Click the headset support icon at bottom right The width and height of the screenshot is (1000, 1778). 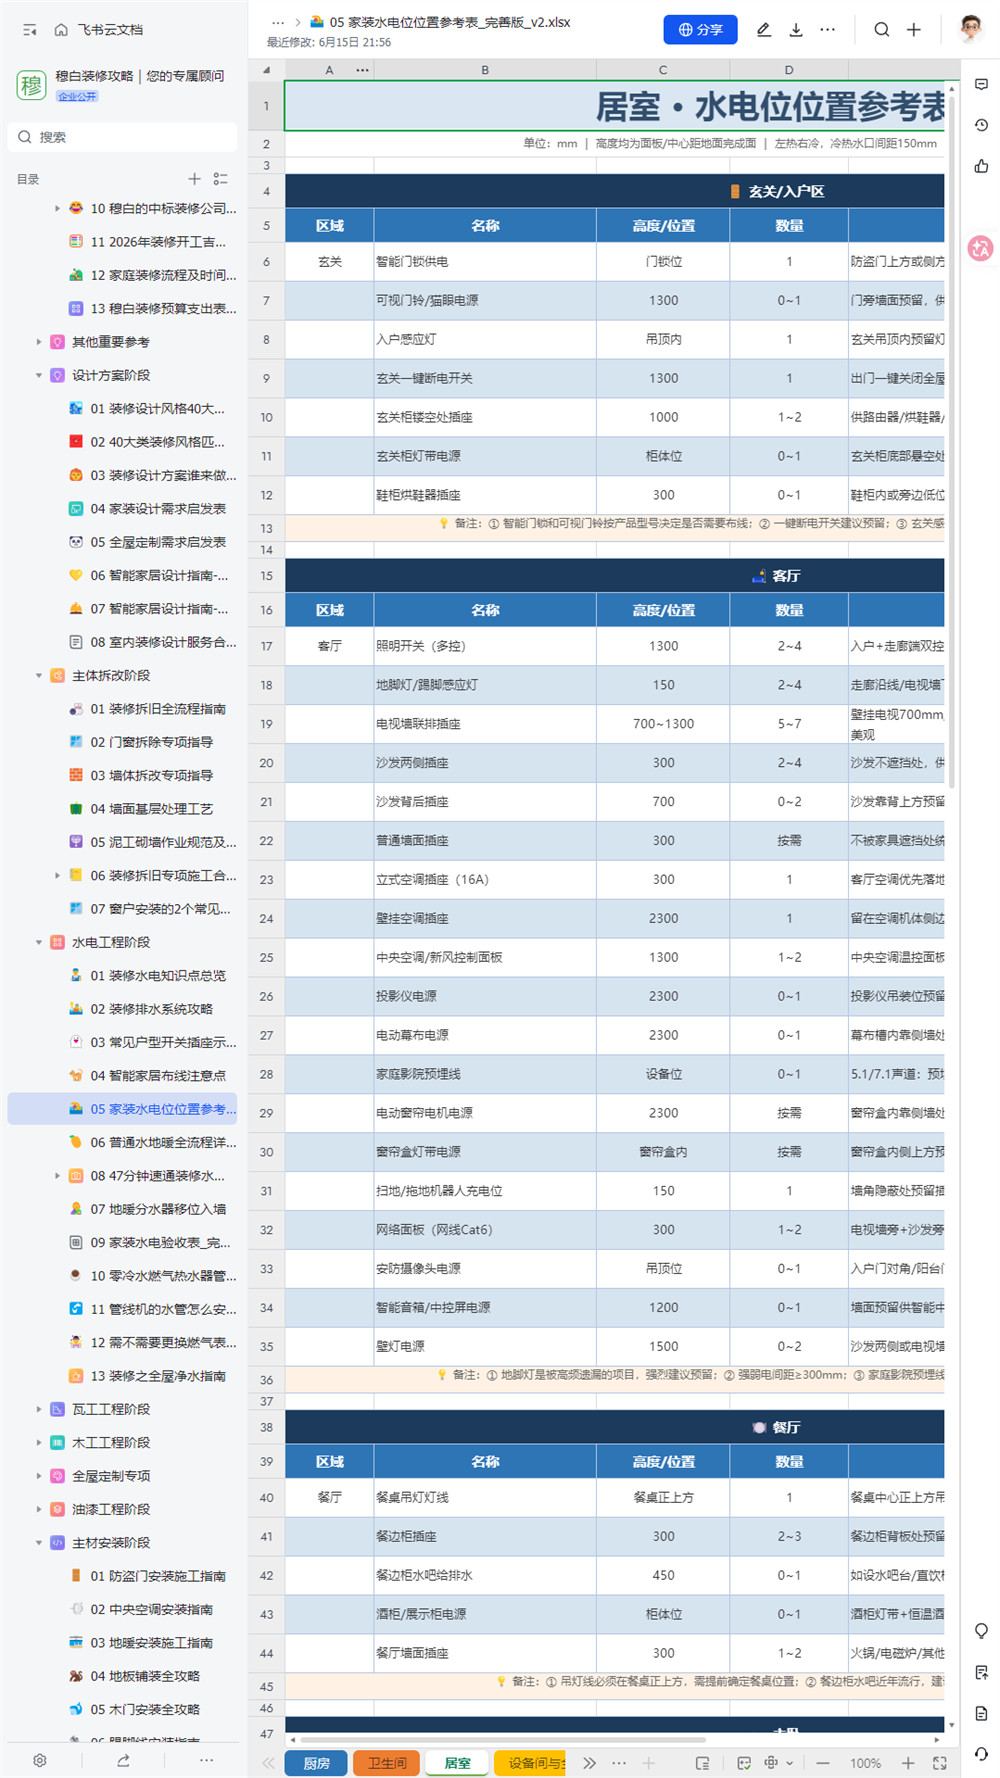point(981,1754)
